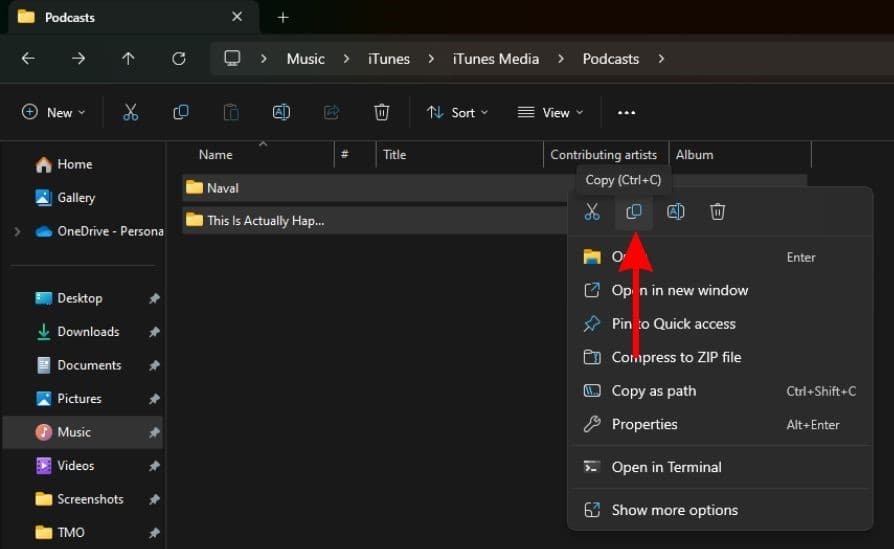Expand the New item dropdown
Viewport: 894px width, 549px height.
click(x=54, y=112)
